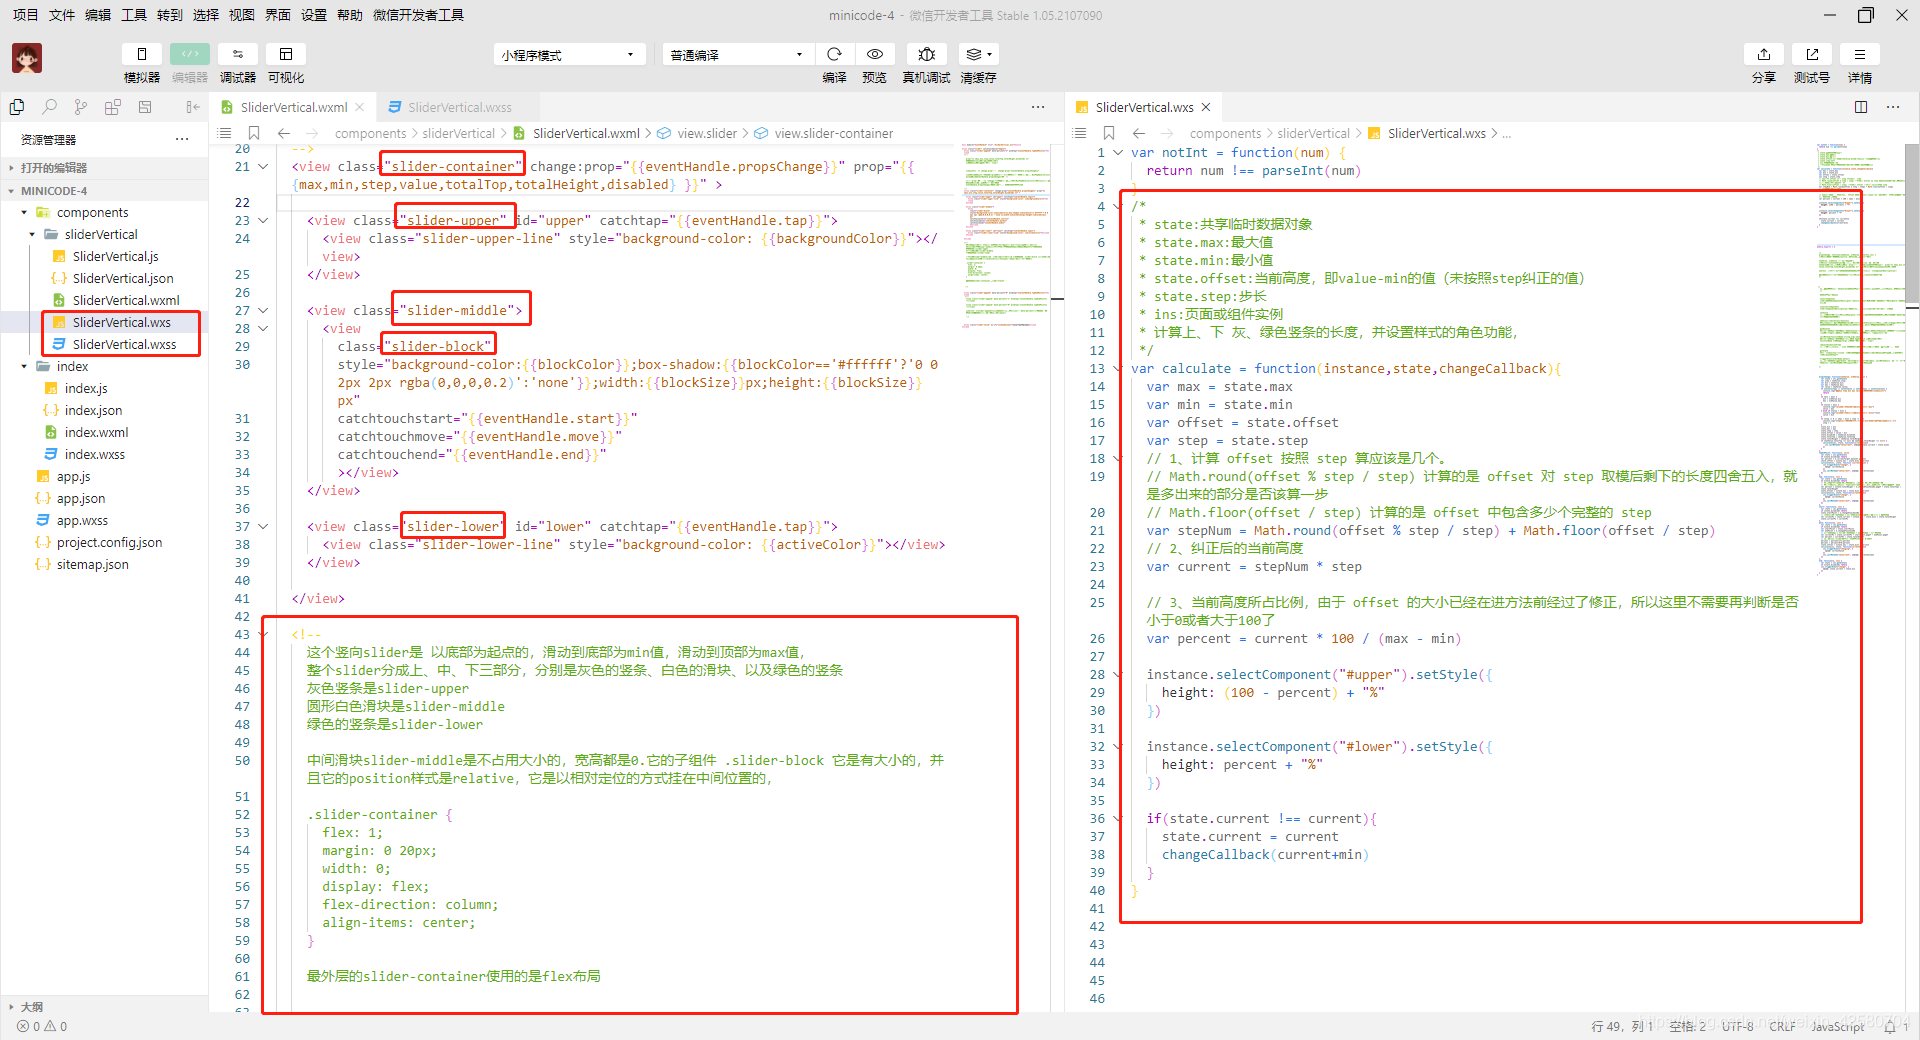Open the 设置 menu

[x=314, y=15]
